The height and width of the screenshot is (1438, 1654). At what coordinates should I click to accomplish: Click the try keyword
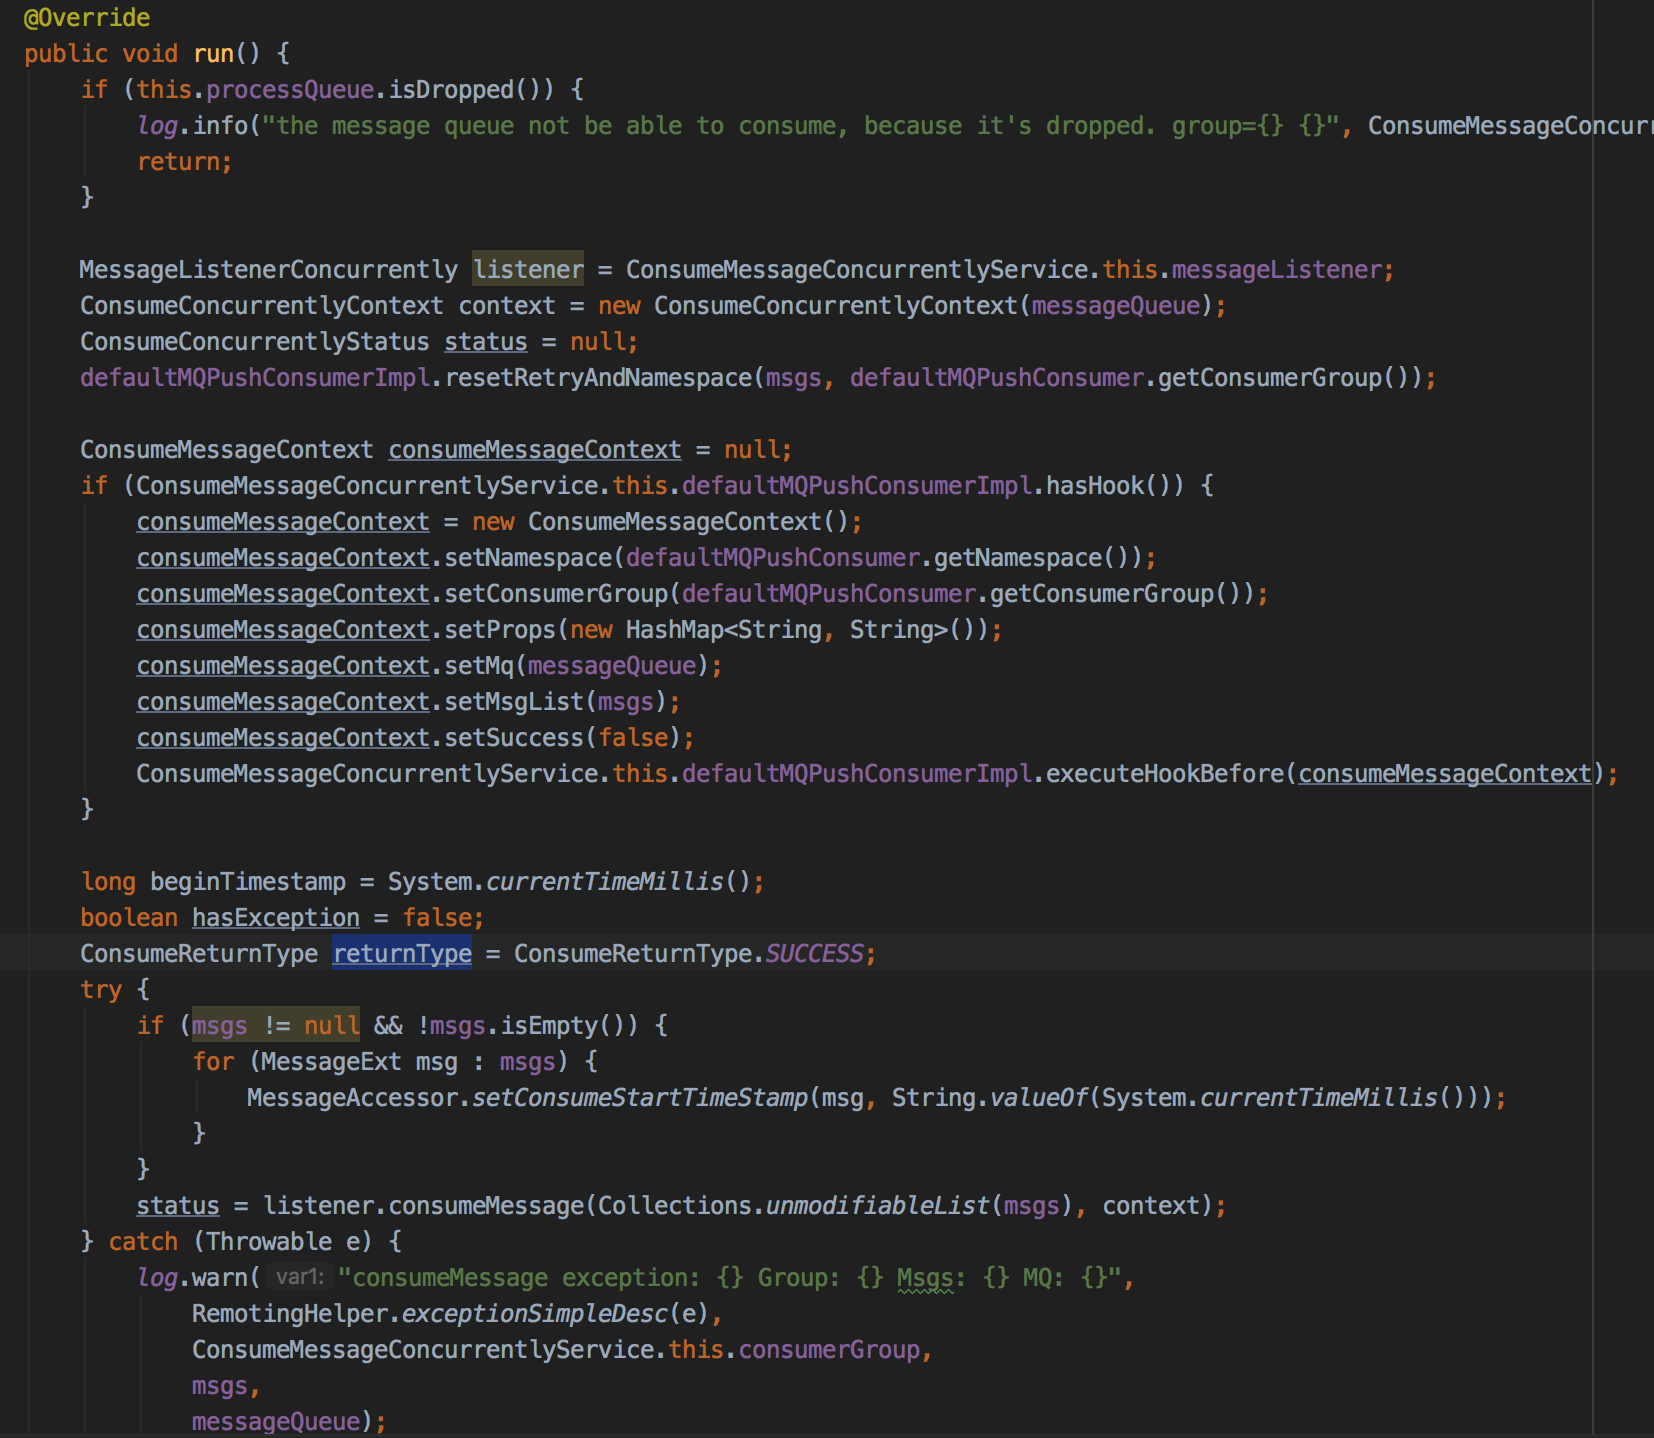click(x=101, y=990)
